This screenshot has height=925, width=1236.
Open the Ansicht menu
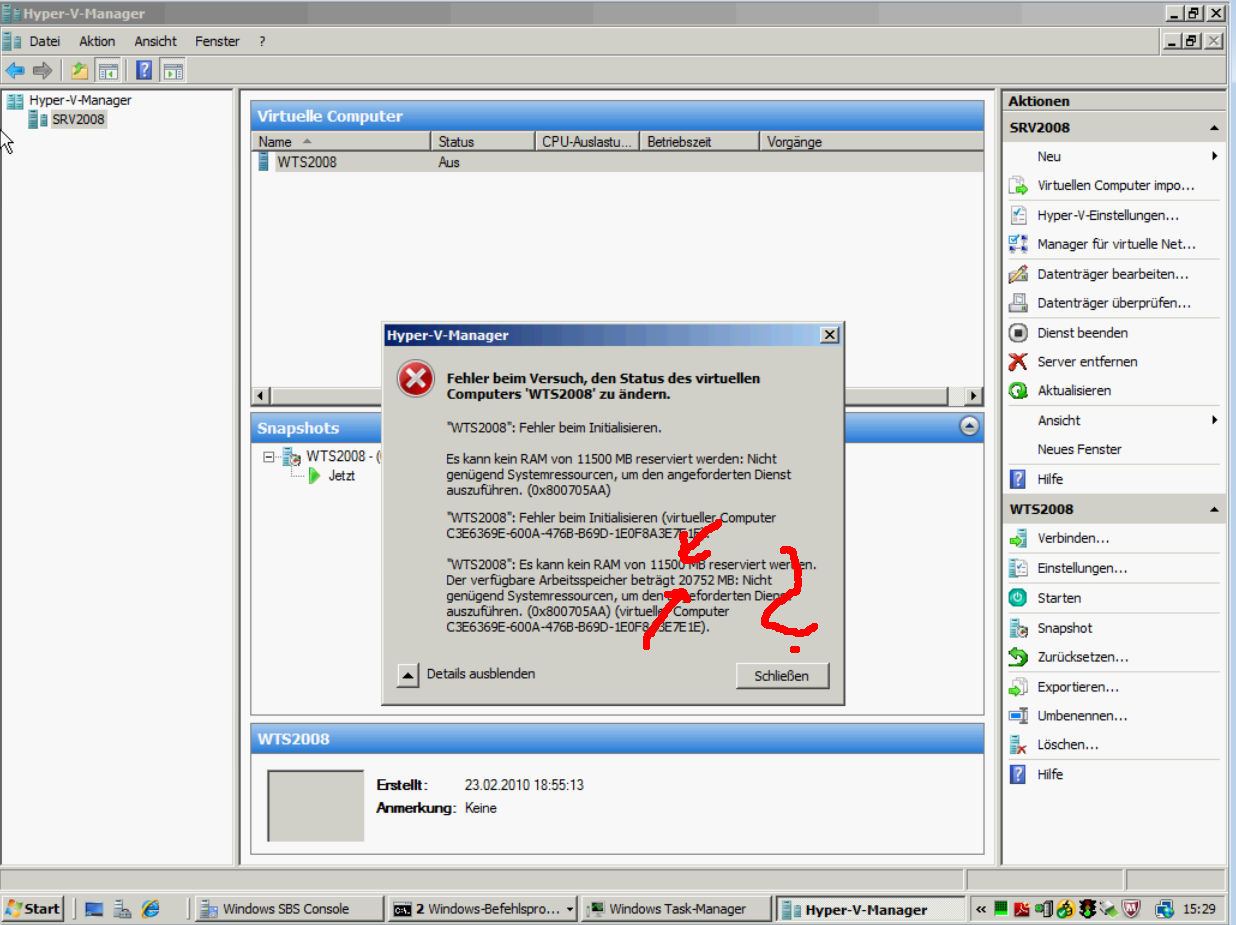pyautogui.click(x=155, y=41)
